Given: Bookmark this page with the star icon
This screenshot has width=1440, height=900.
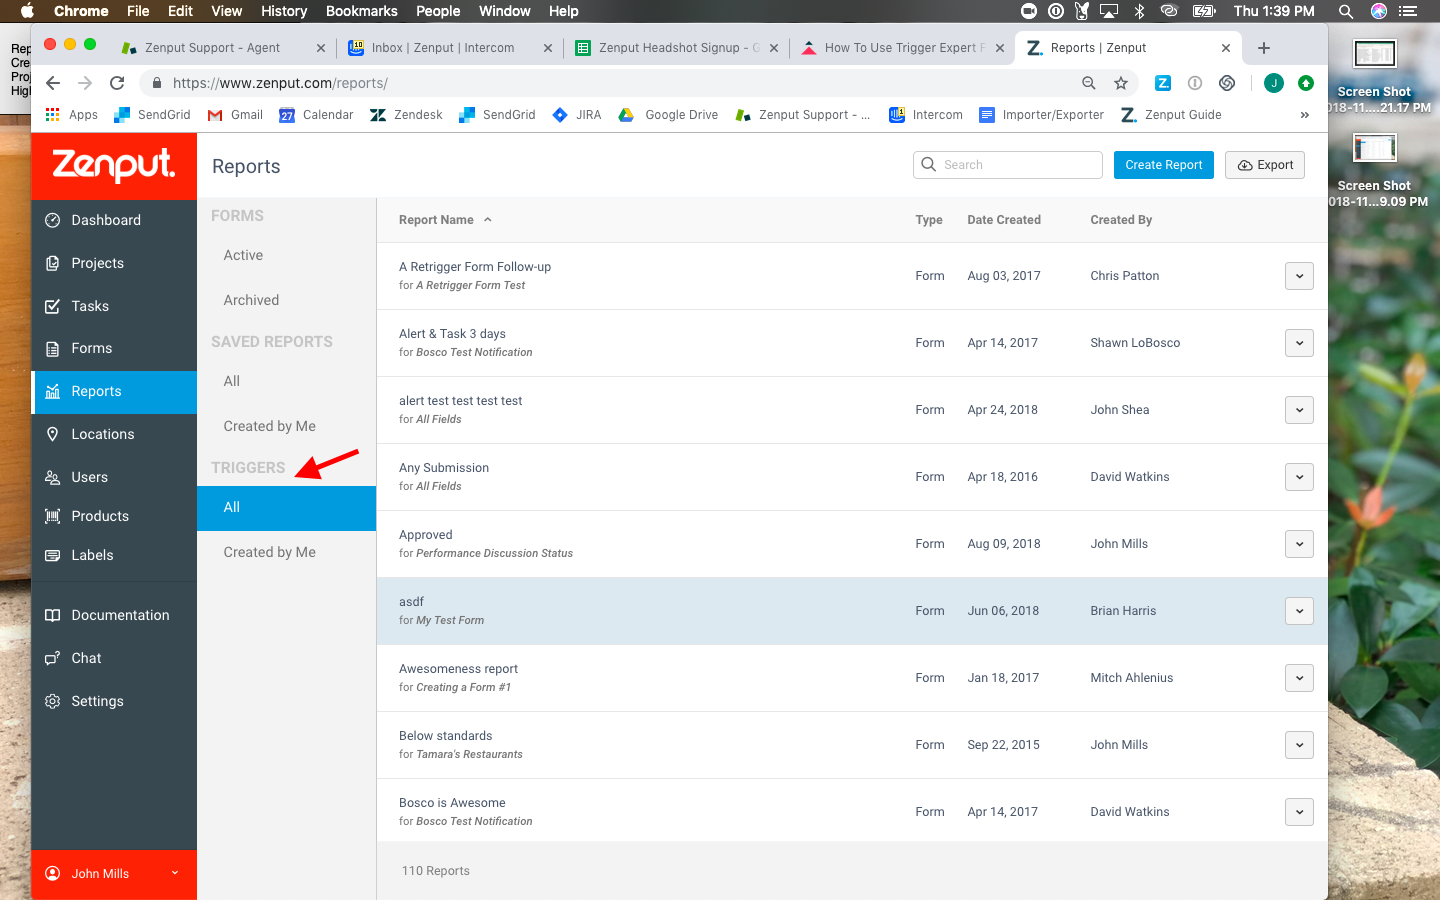Looking at the screenshot, I should pyautogui.click(x=1121, y=83).
